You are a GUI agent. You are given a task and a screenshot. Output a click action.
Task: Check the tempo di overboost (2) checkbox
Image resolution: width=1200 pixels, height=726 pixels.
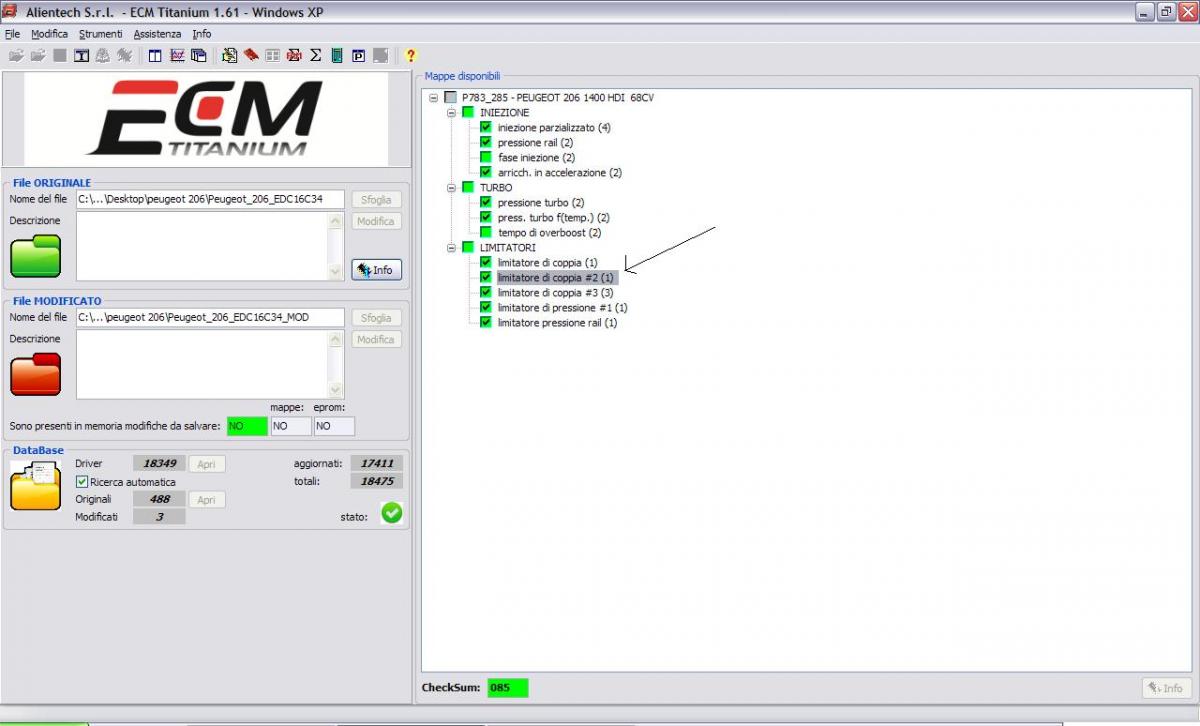(x=486, y=233)
